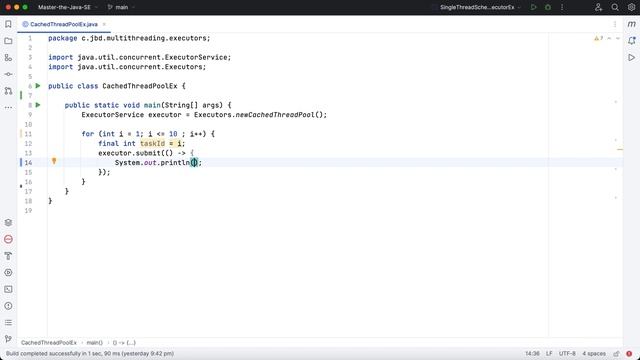Close the CachedThreadPoolEx.java tab

click(104, 24)
